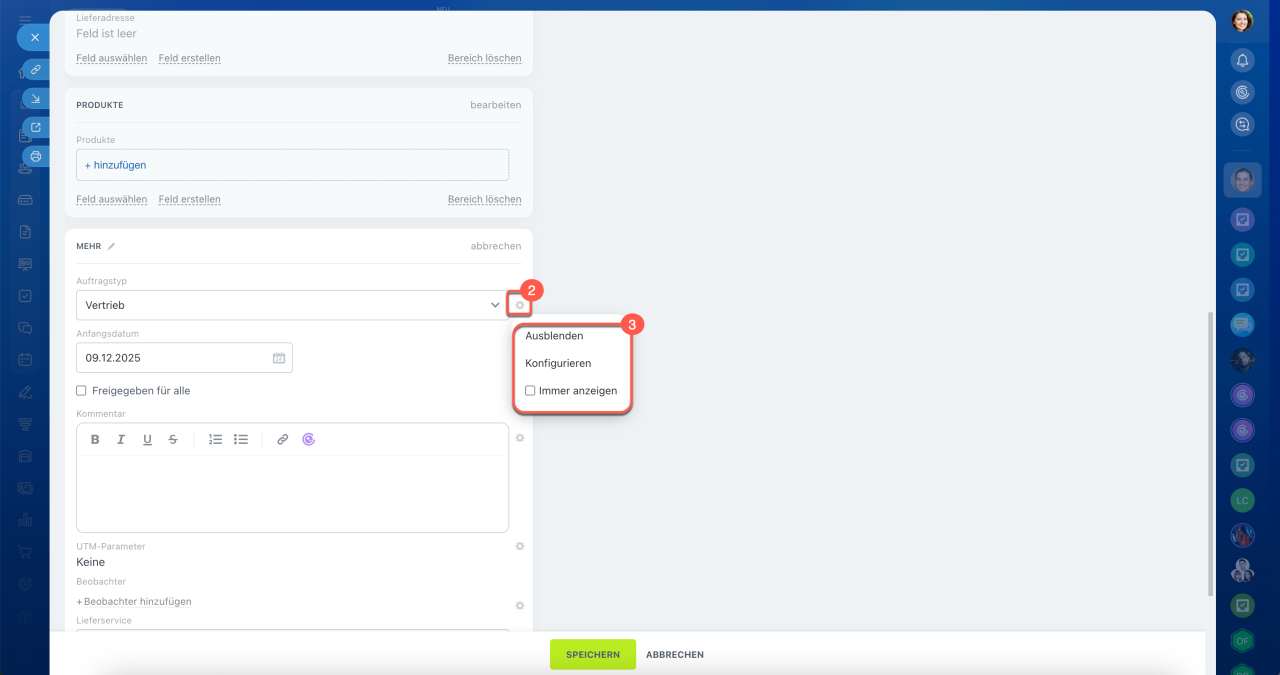Toggle underline in Kommentar editor
1280x675 pixels.
coord(147,439)
